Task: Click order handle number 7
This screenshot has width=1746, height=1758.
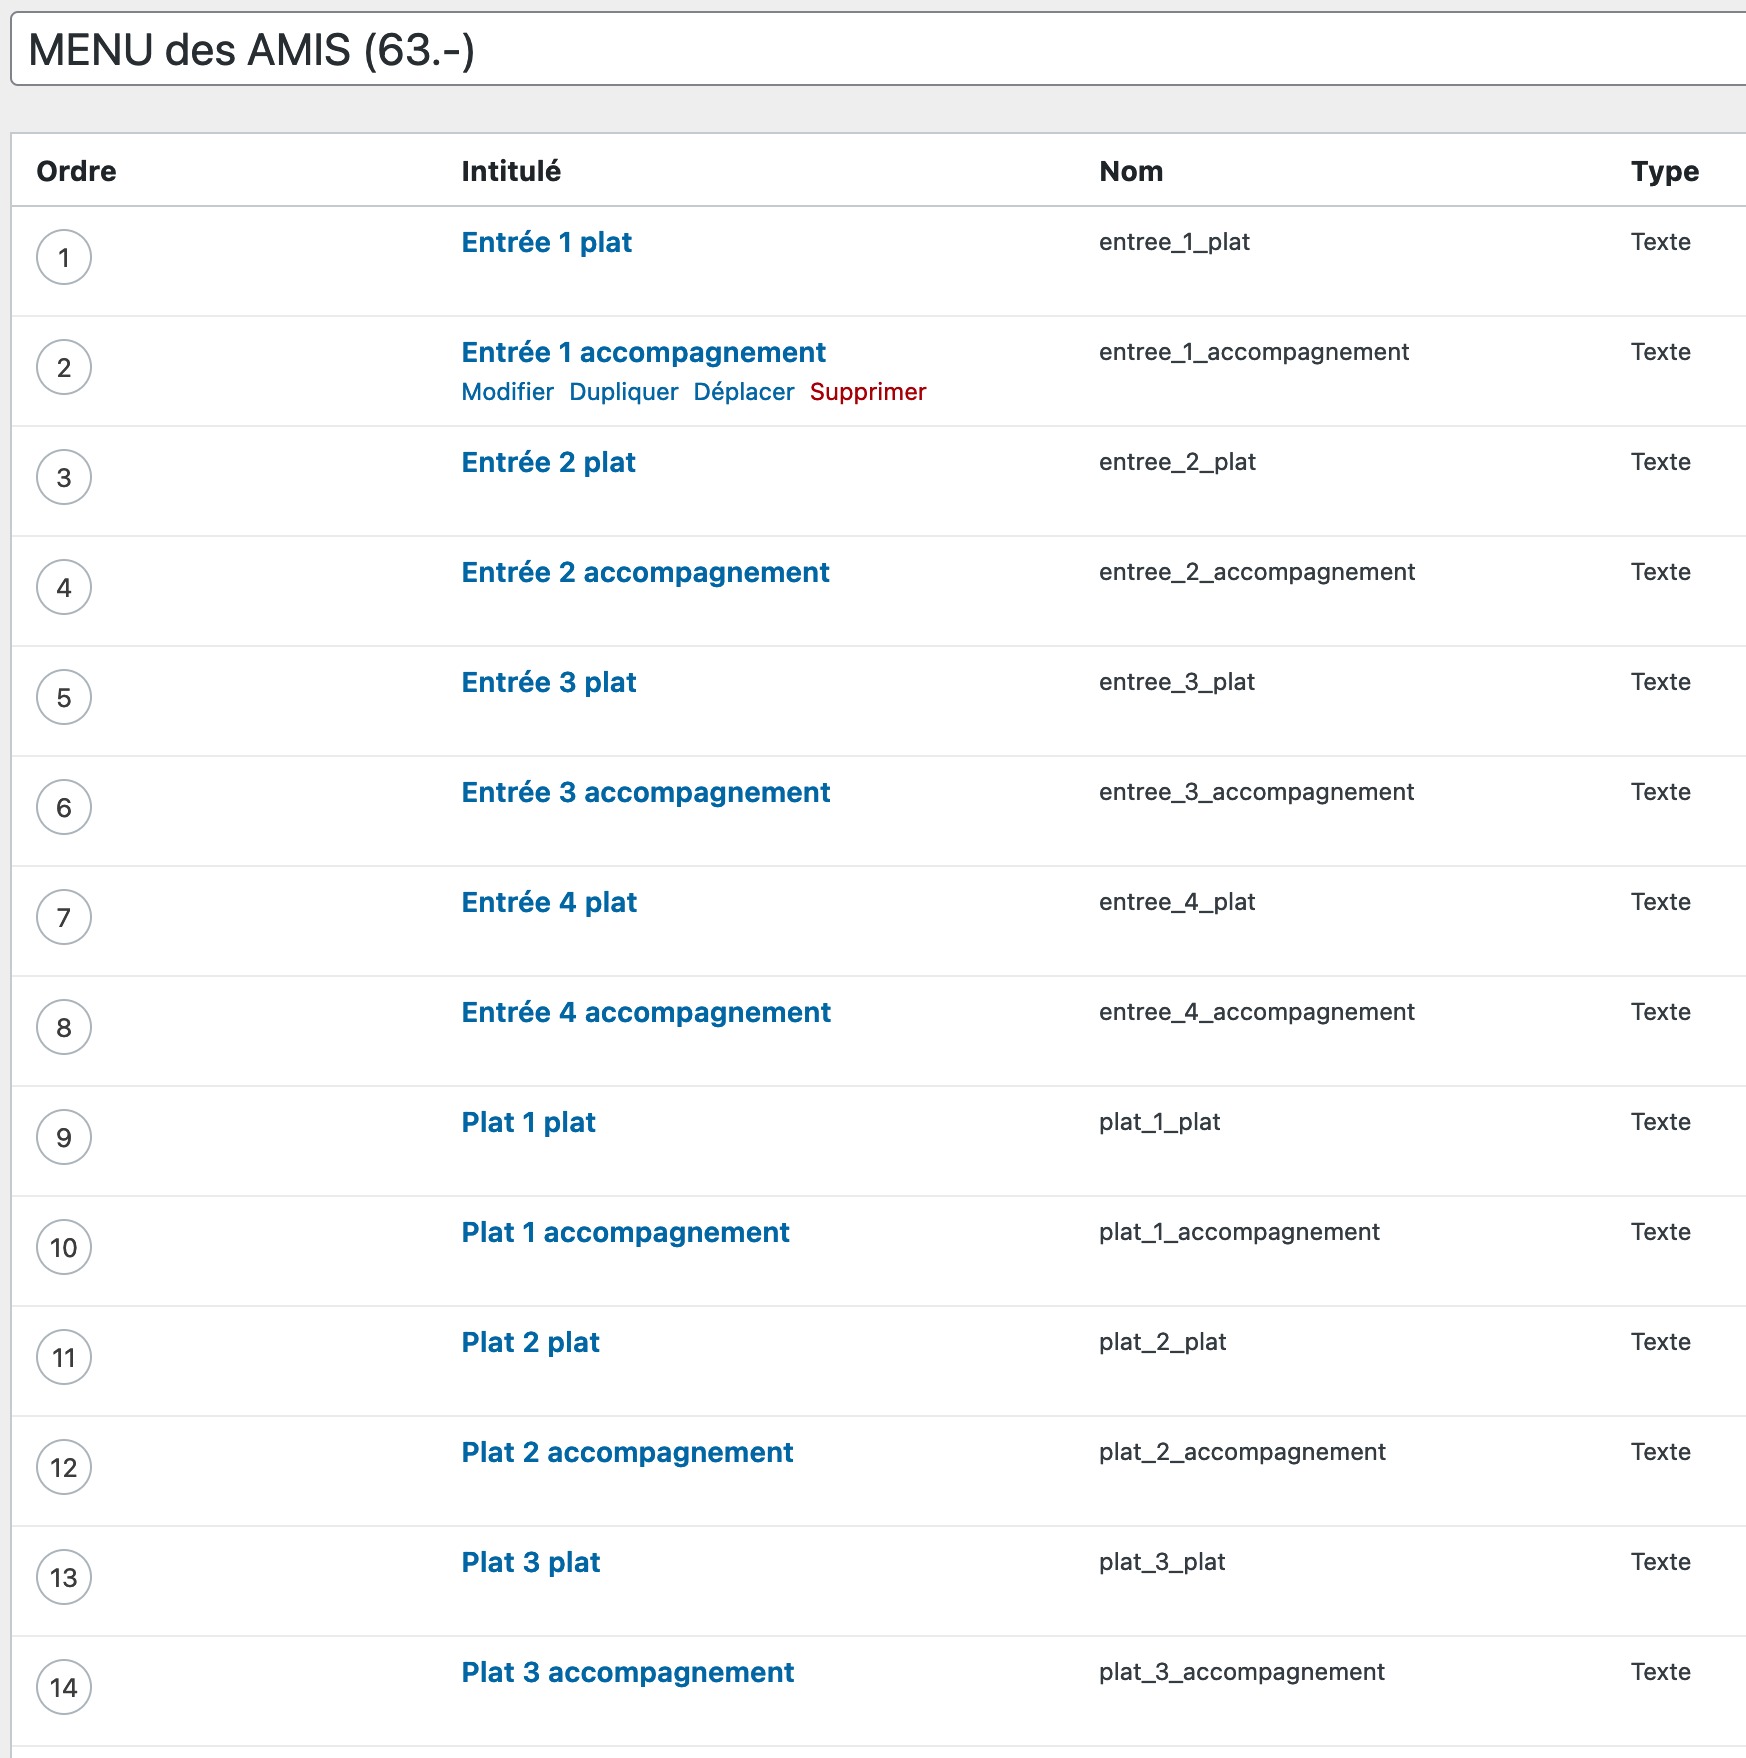Action: tap(64, 918)
